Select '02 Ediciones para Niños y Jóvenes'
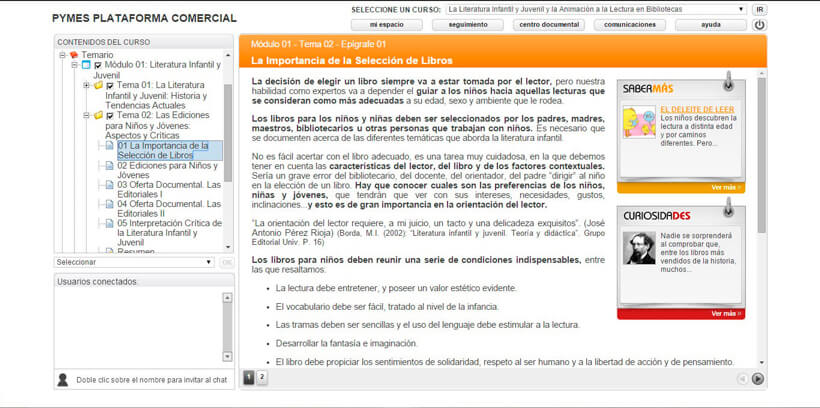This screenshot has width=820, height=408. pos(168,170)
